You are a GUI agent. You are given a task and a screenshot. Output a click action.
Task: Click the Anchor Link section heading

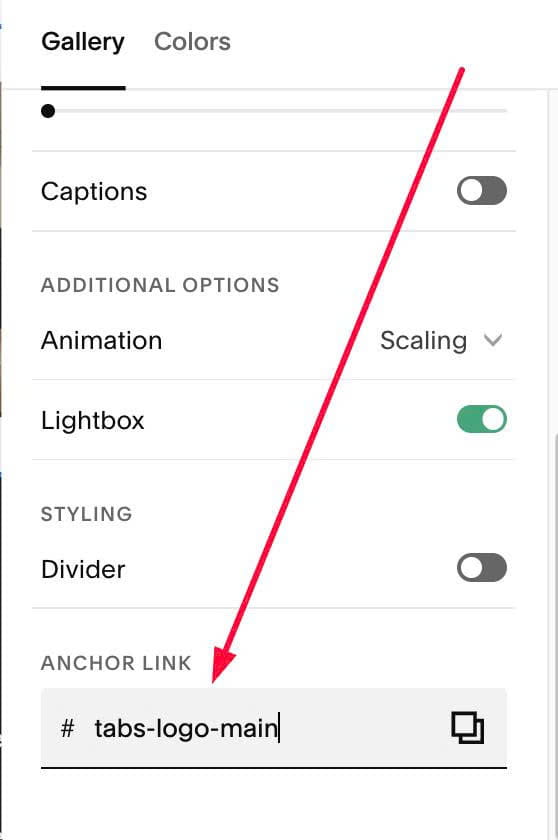tap(116, 663)
